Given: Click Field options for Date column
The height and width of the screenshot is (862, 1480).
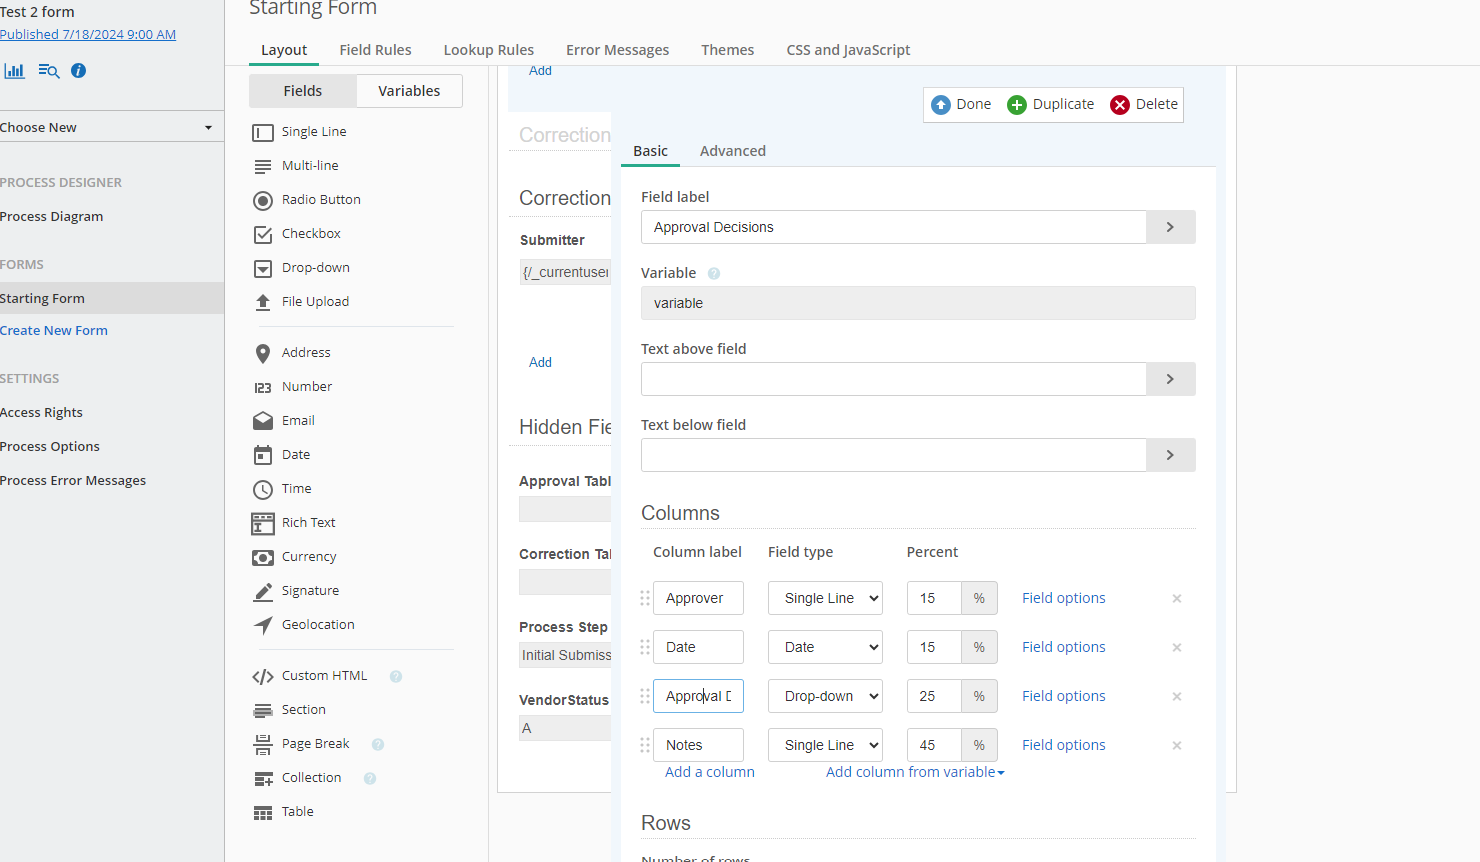Looking at the screenshot, I should tap(1063, 648).
